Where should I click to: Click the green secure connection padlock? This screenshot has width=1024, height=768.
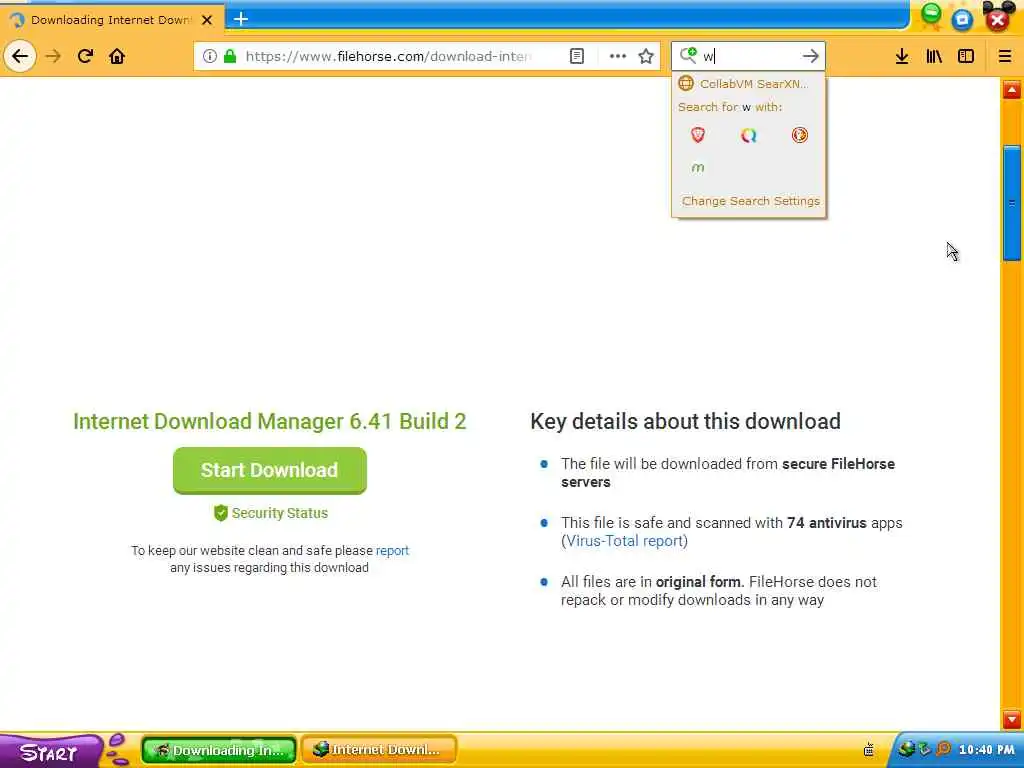click(230, 56)
